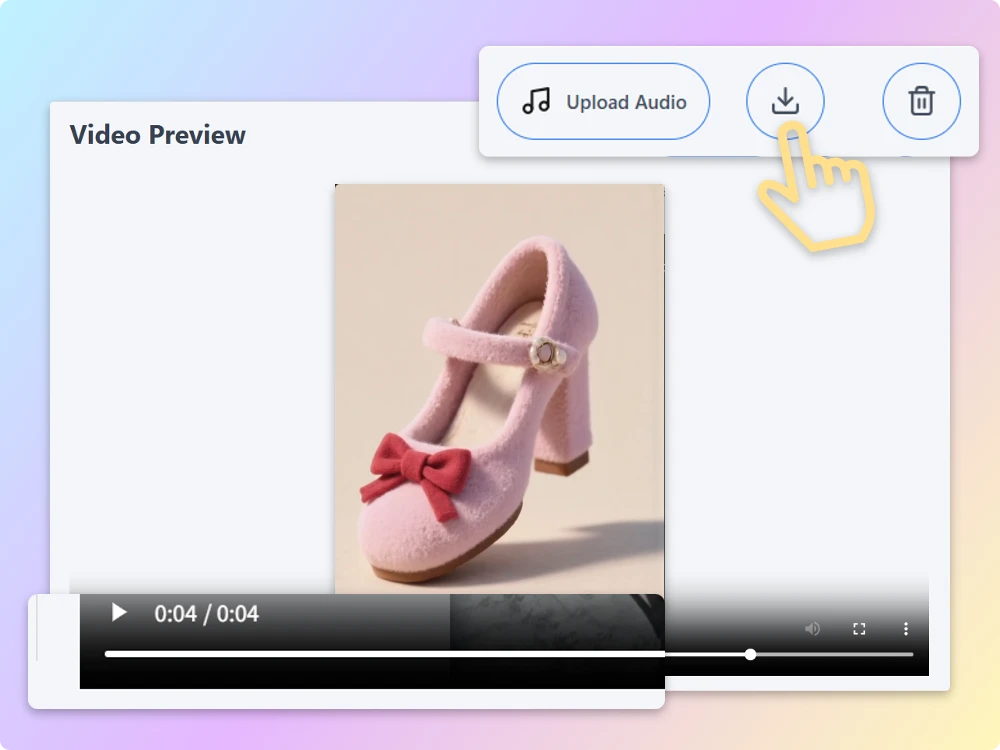Image resolution: width=1000 pixels, height=750 pixels.
Task: Click the "Upload Audio" text label
Action: tap(626, 102)
